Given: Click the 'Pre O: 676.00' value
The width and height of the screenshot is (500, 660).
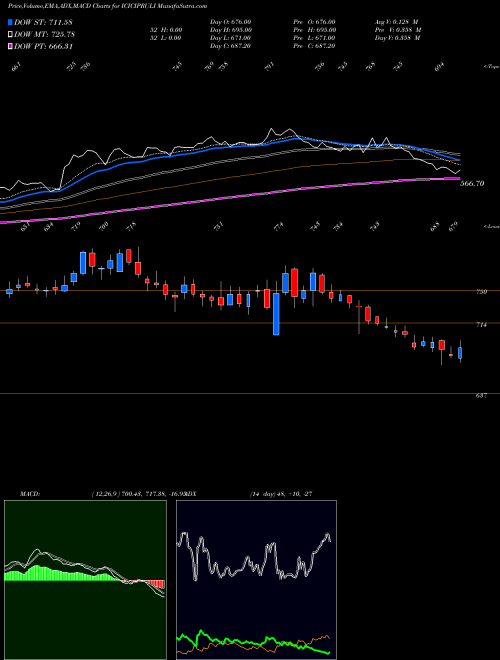Looking at the screenshot, I should [314, 22].
